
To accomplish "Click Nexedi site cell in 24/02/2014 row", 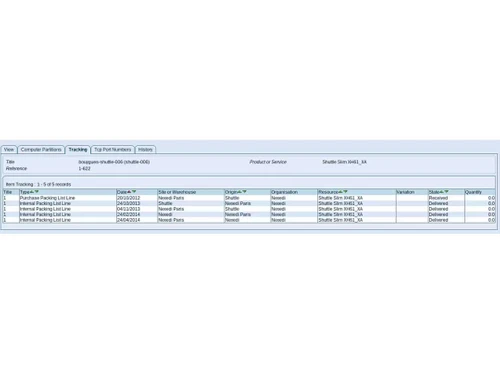I will [165, 214].
